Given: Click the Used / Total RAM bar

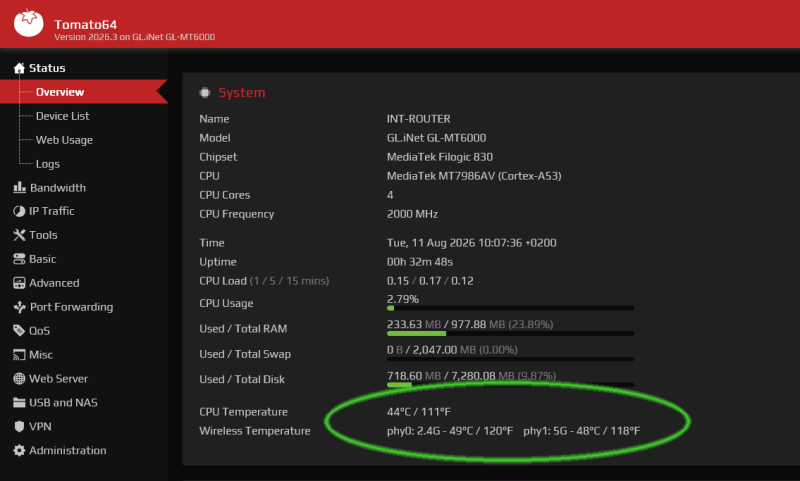Looking at the screenshot, I should [x=510, y=334].
